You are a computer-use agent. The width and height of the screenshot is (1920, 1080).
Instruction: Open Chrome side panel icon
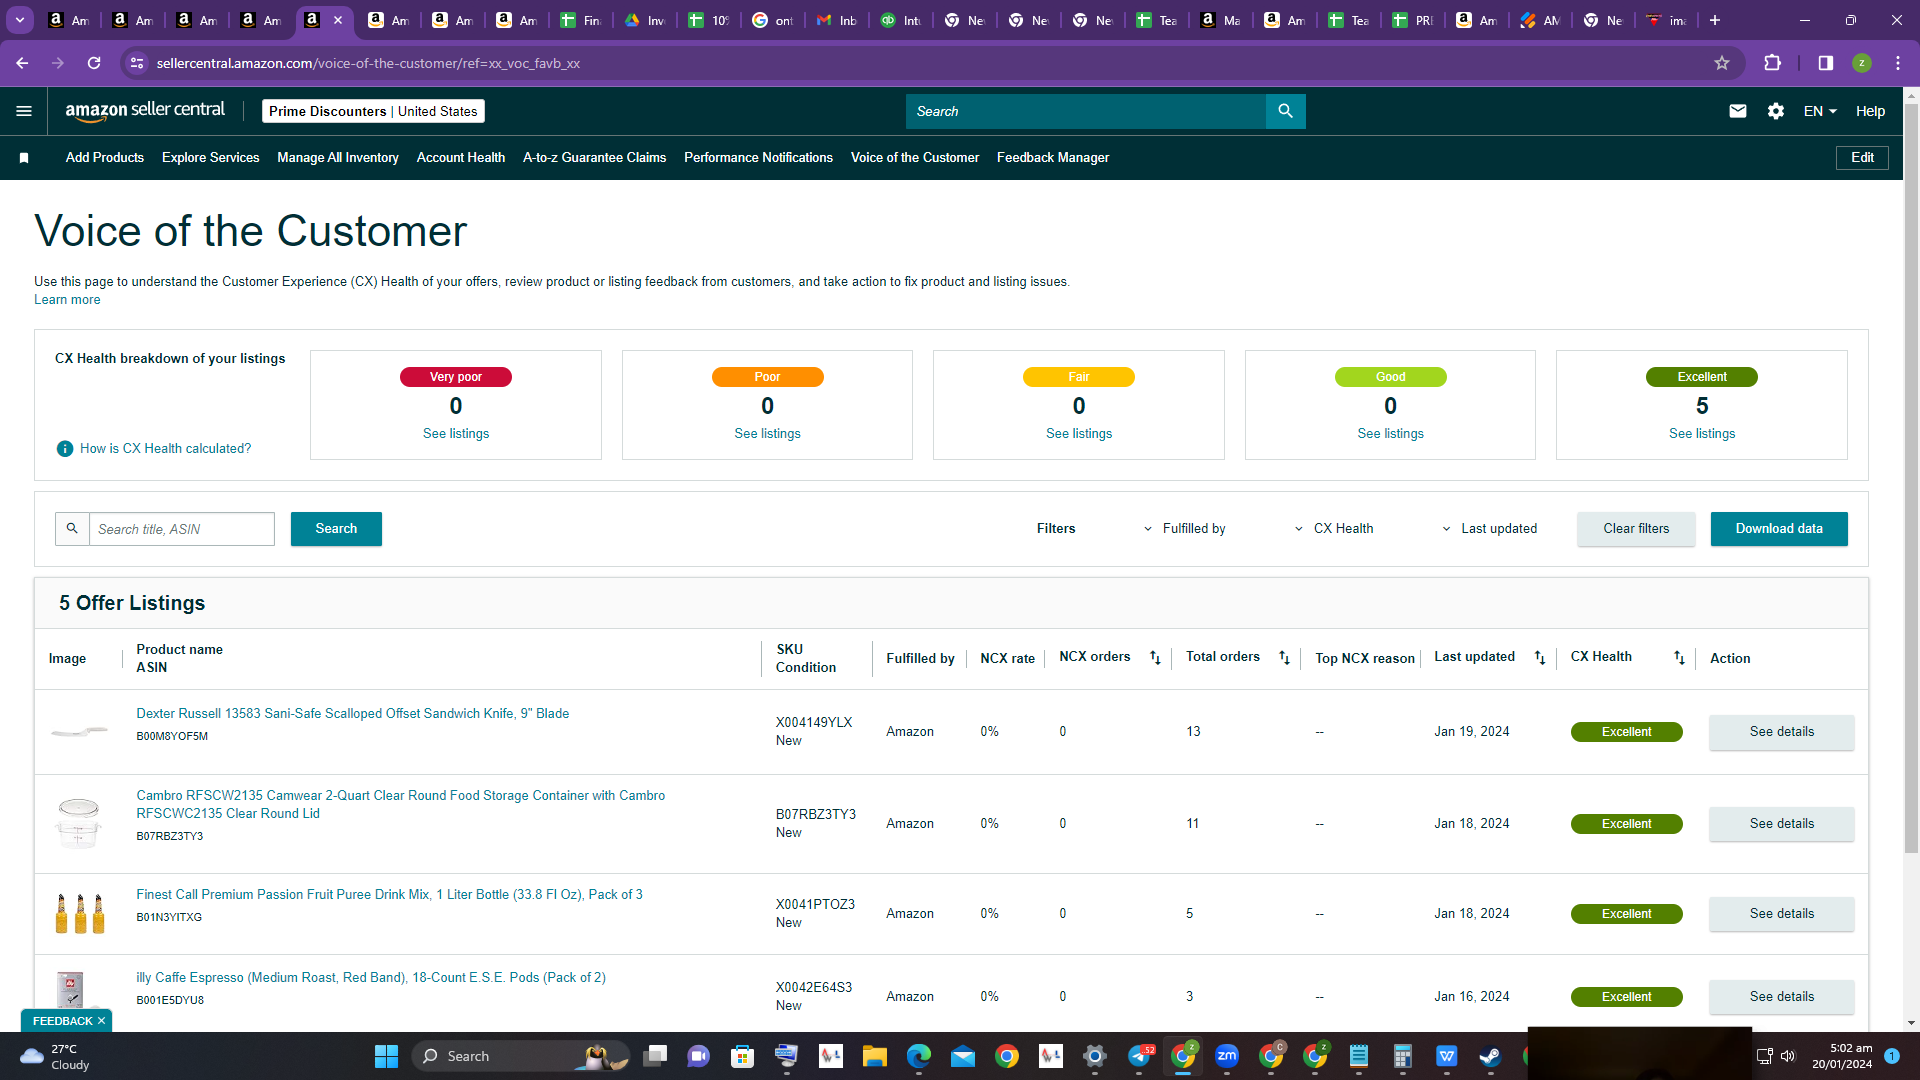(1826, 63)
